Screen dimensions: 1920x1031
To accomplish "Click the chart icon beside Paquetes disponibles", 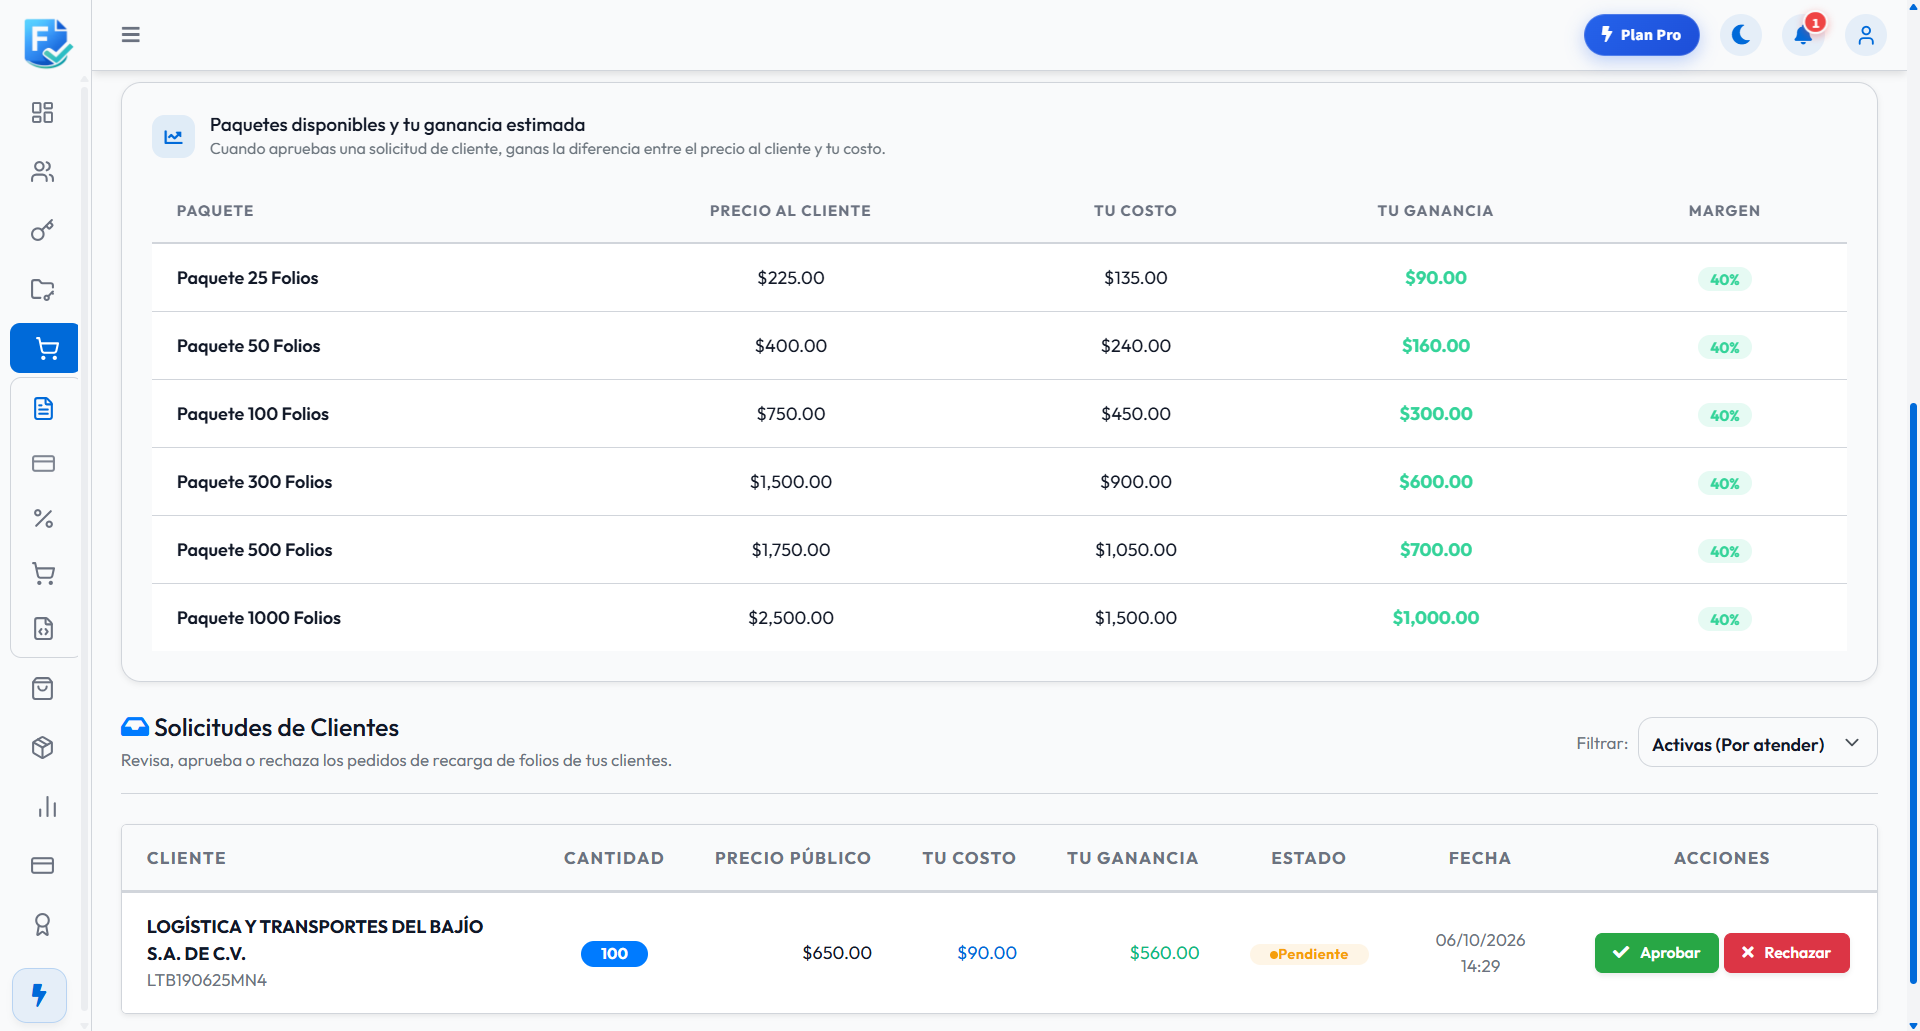I will [x=173, y=136].
